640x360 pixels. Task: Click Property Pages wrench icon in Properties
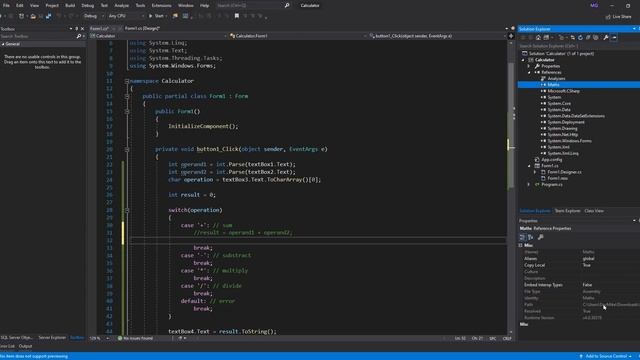pos(541,237)
